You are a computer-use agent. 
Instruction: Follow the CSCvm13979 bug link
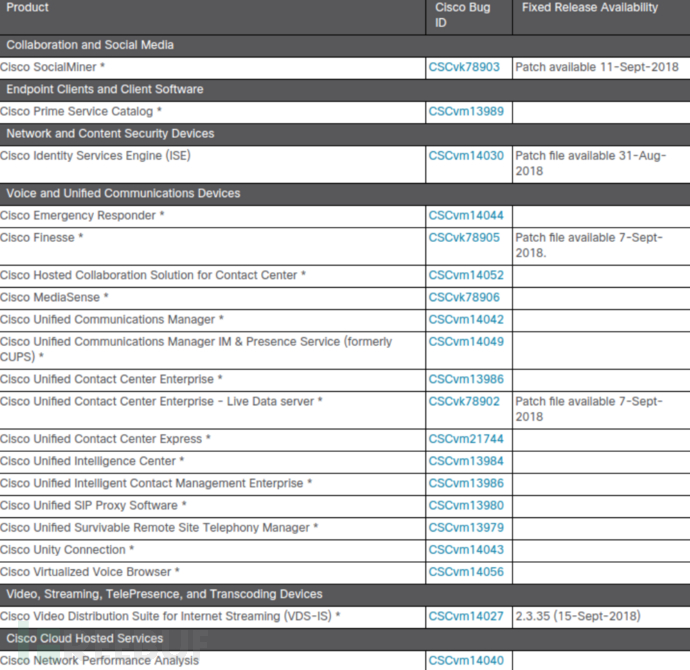click(x=466, y=527)
